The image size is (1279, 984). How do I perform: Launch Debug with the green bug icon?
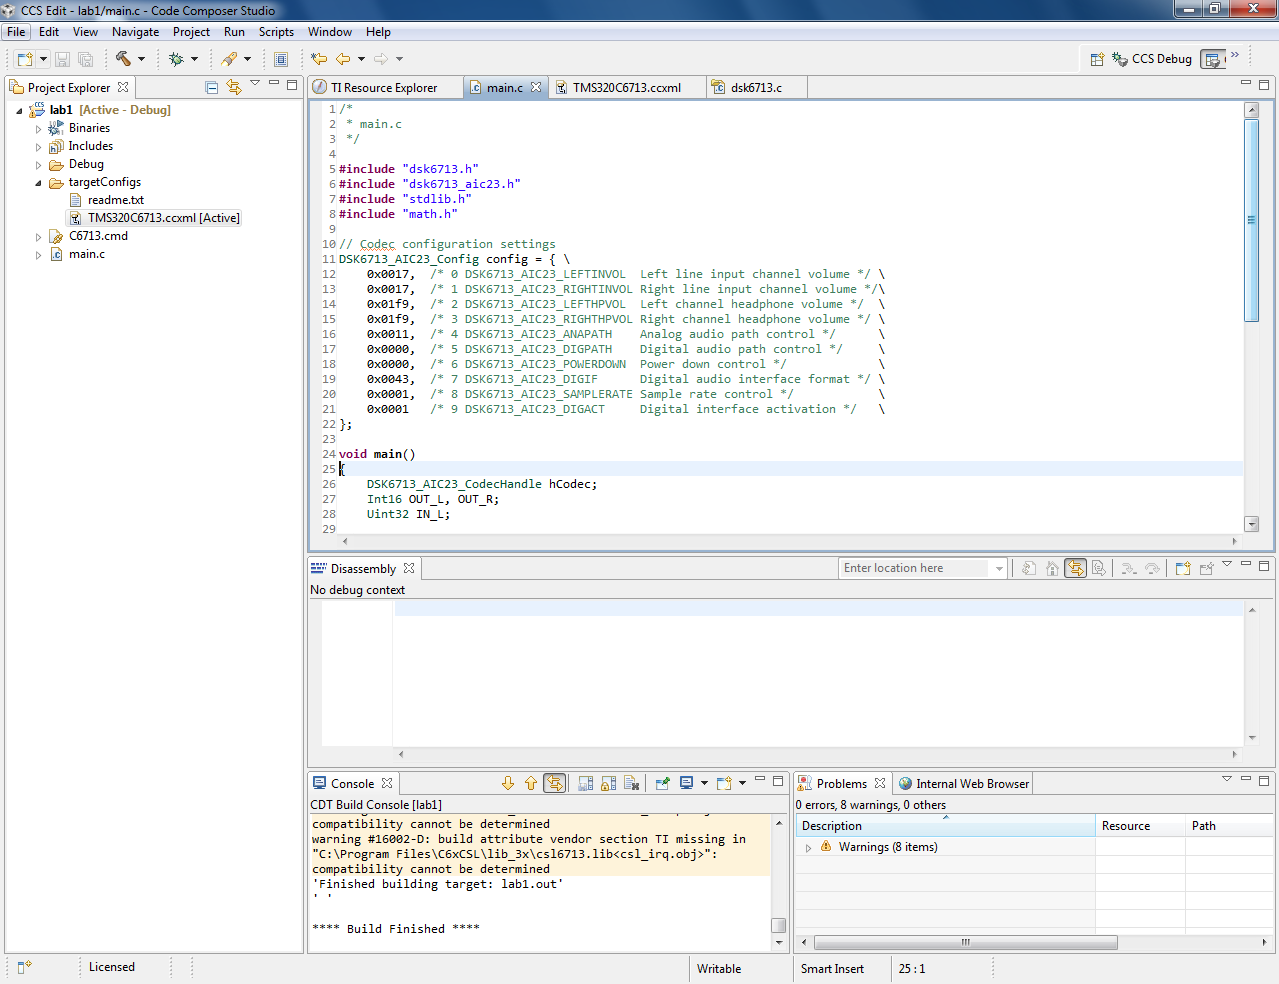[x=176, y=59]
